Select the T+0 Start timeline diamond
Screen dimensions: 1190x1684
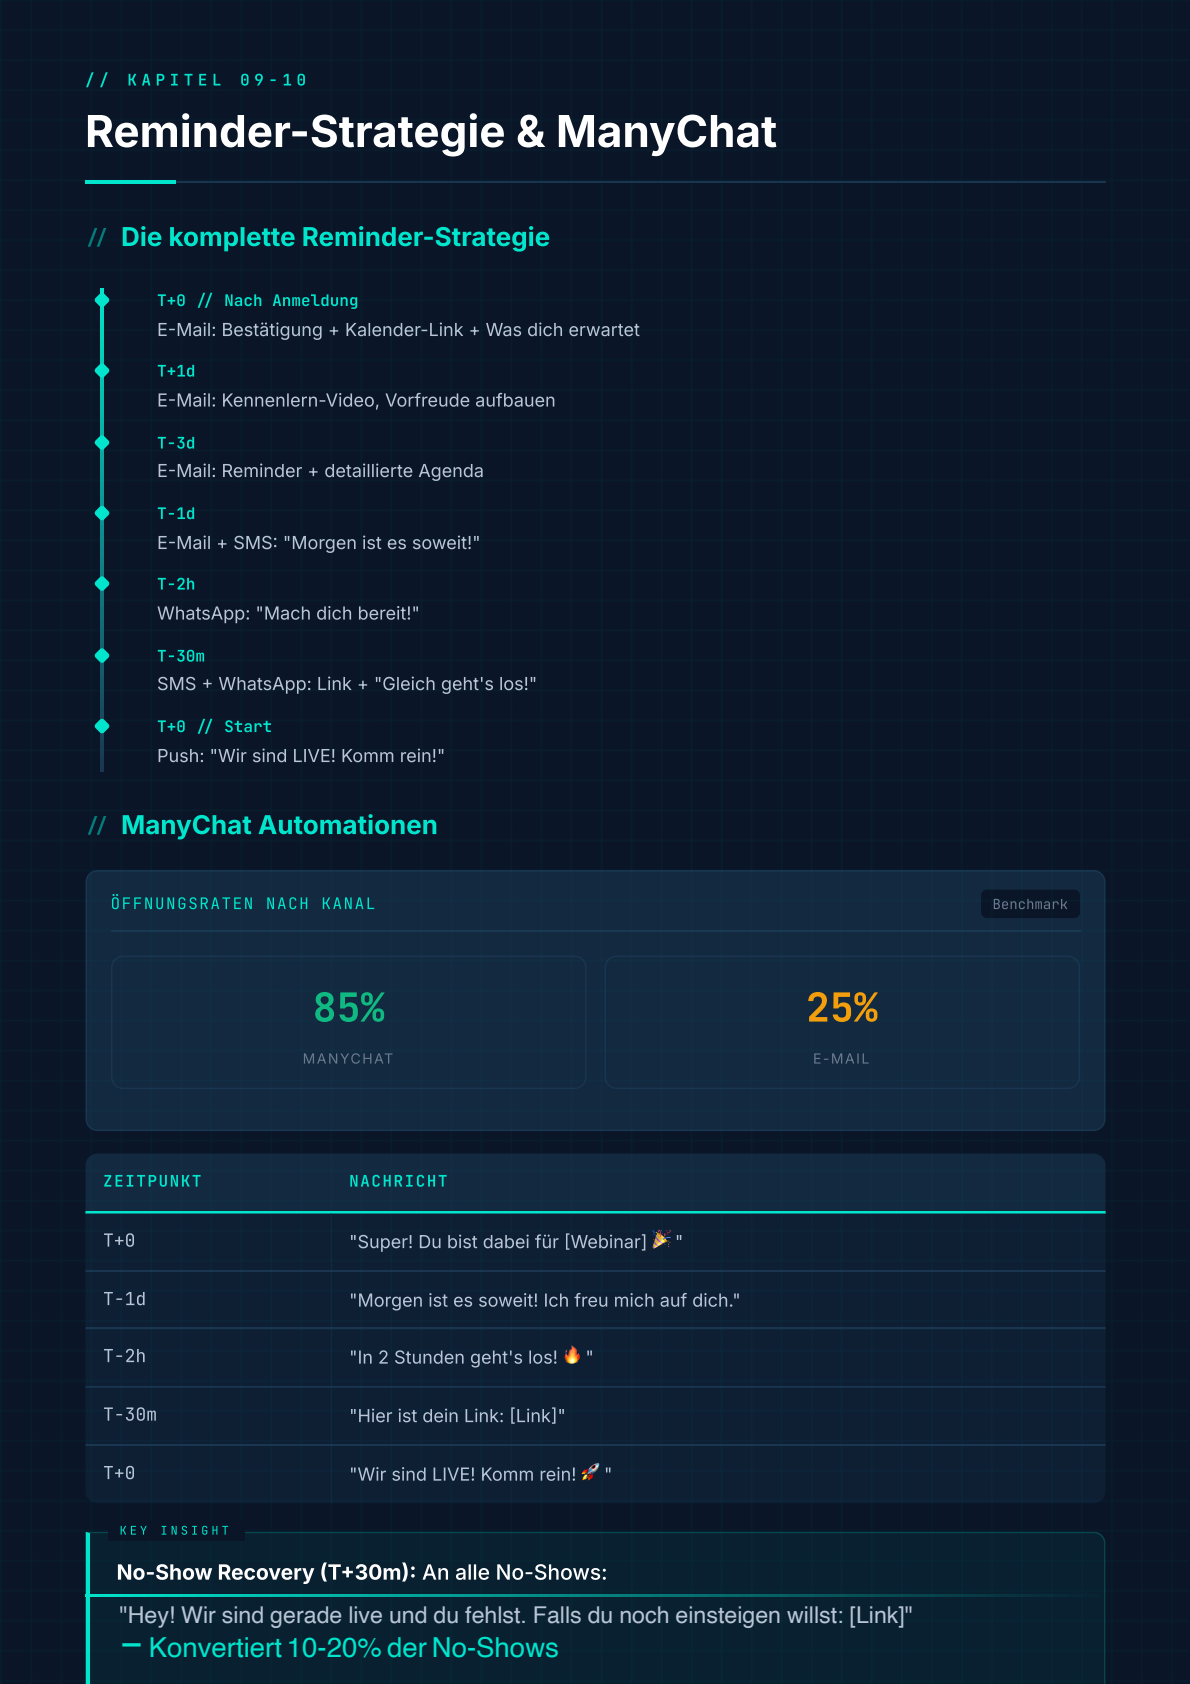pyautogui.click(x=102, y=726)
